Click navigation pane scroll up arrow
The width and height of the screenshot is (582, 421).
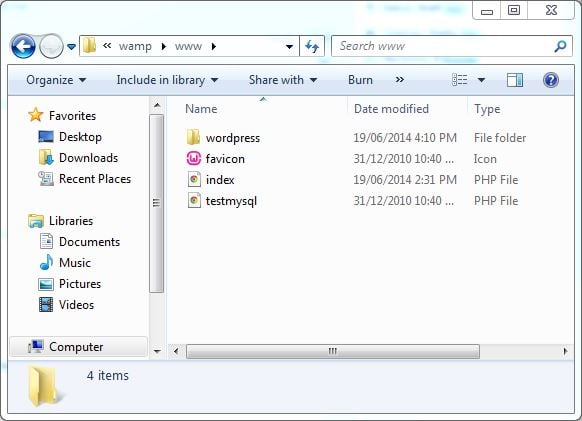[157, 106]
